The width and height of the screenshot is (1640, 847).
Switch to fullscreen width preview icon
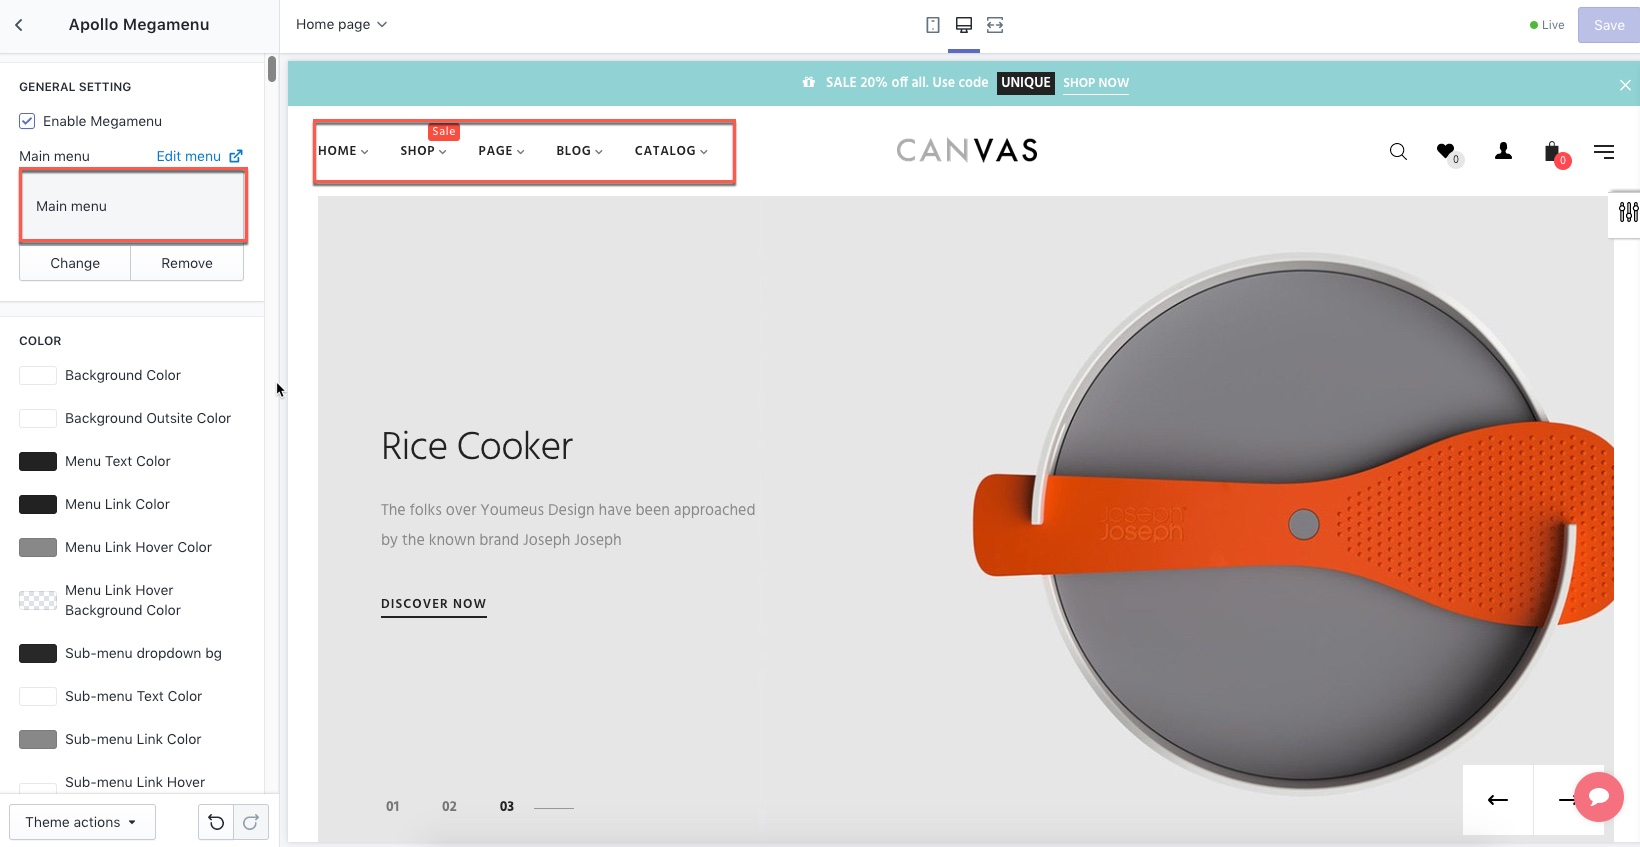pos(995,25)
